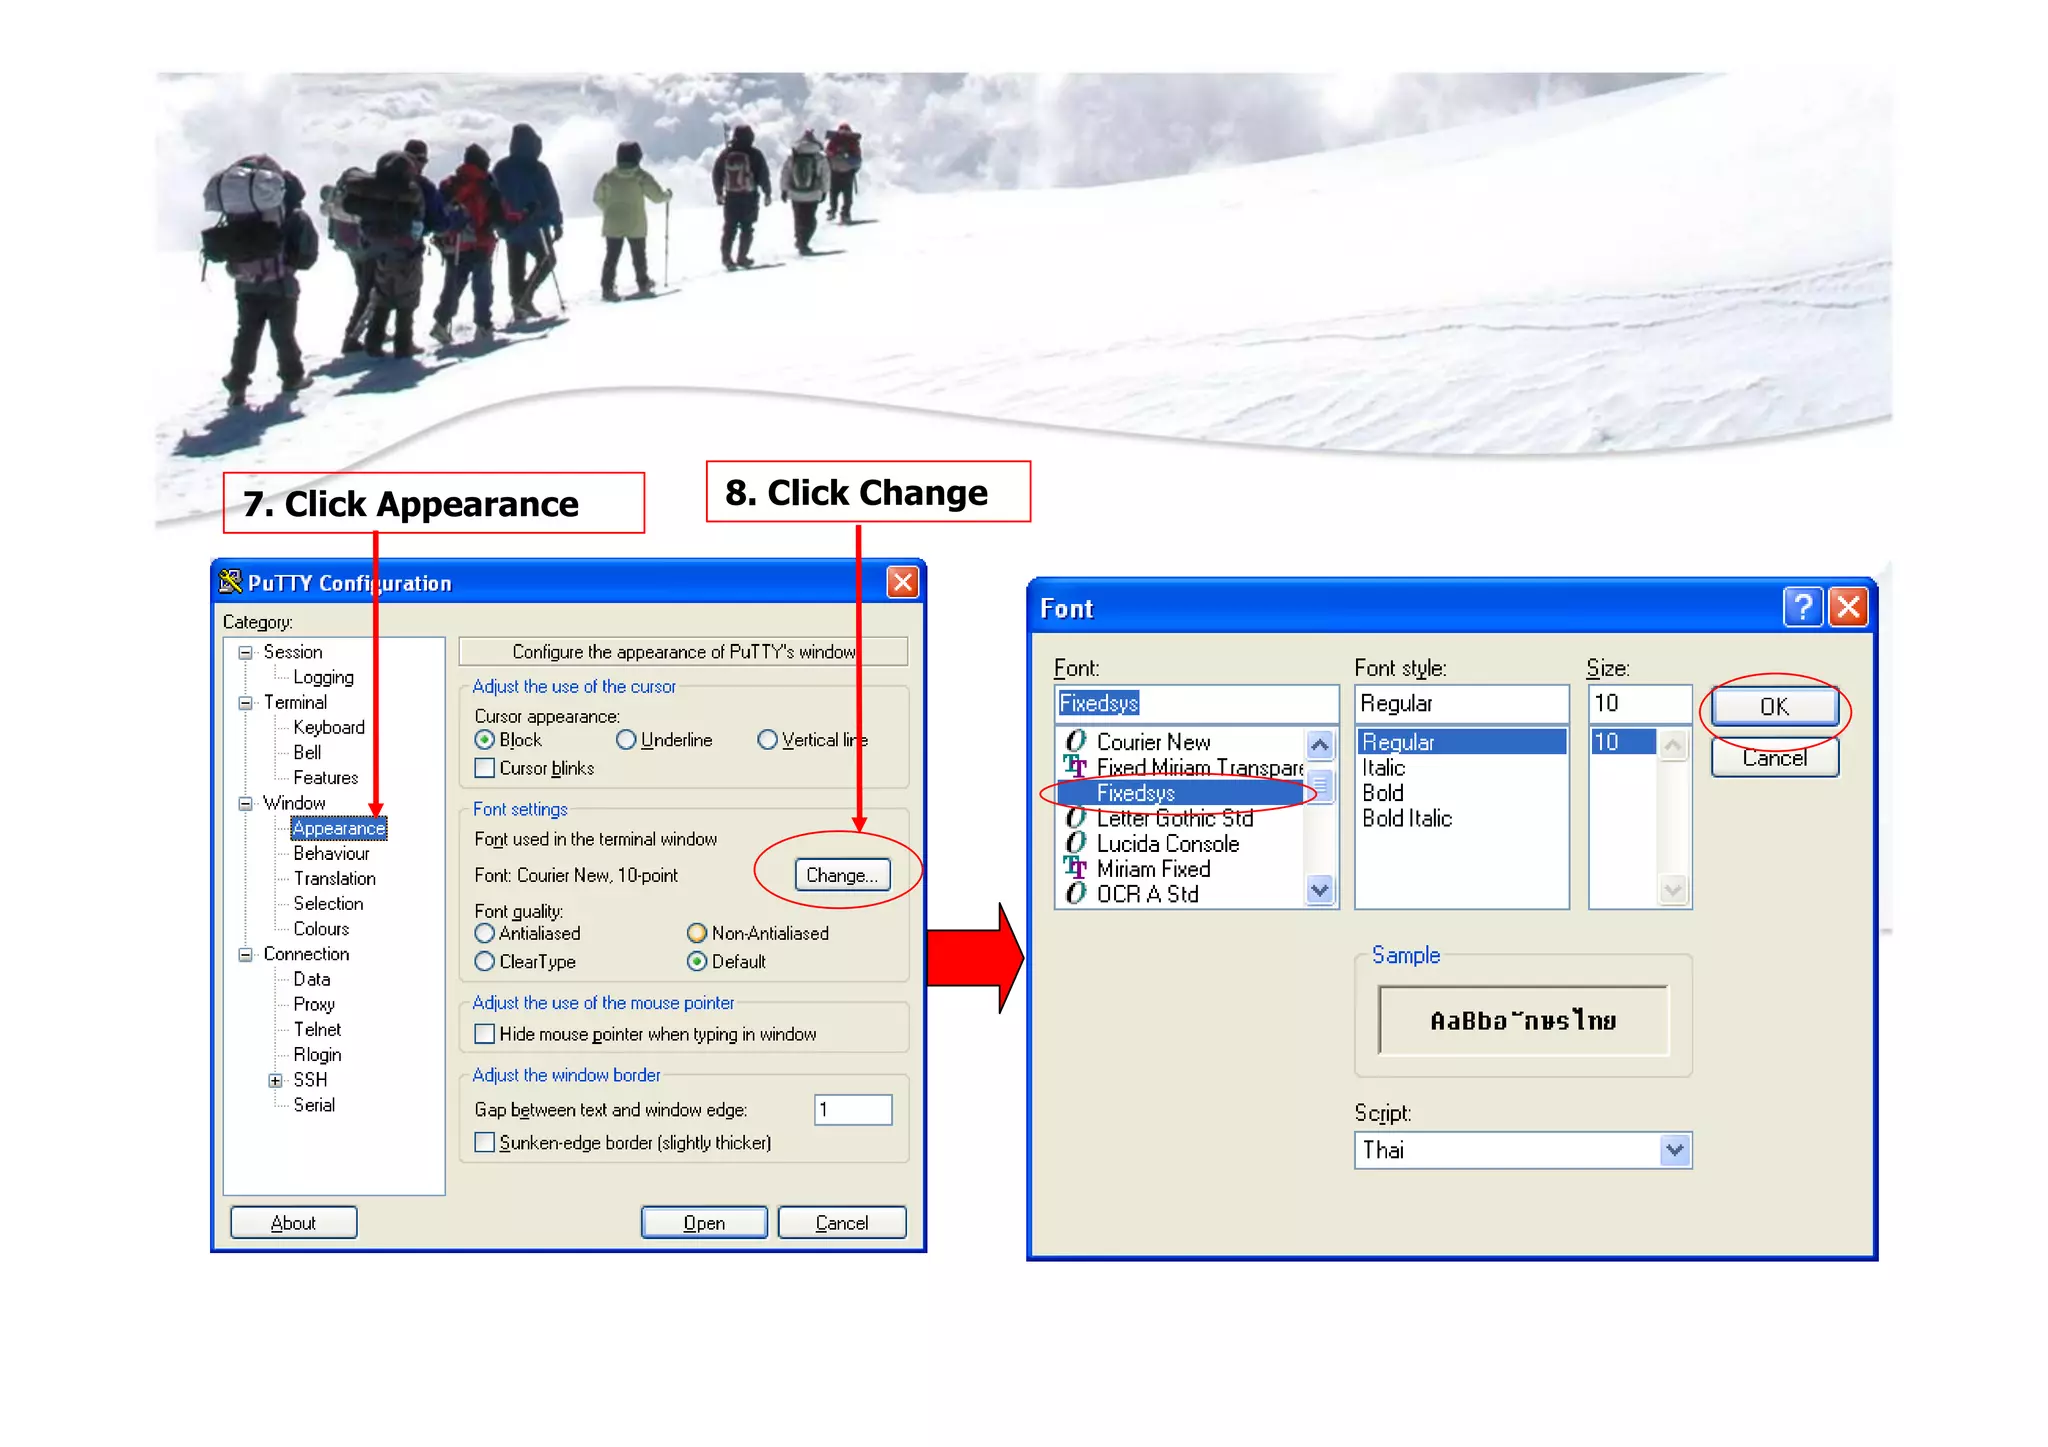Viewport: 2048px width, 1447px height.
Task: Click the Font dialog help question-mark button
Action: 1803,607
